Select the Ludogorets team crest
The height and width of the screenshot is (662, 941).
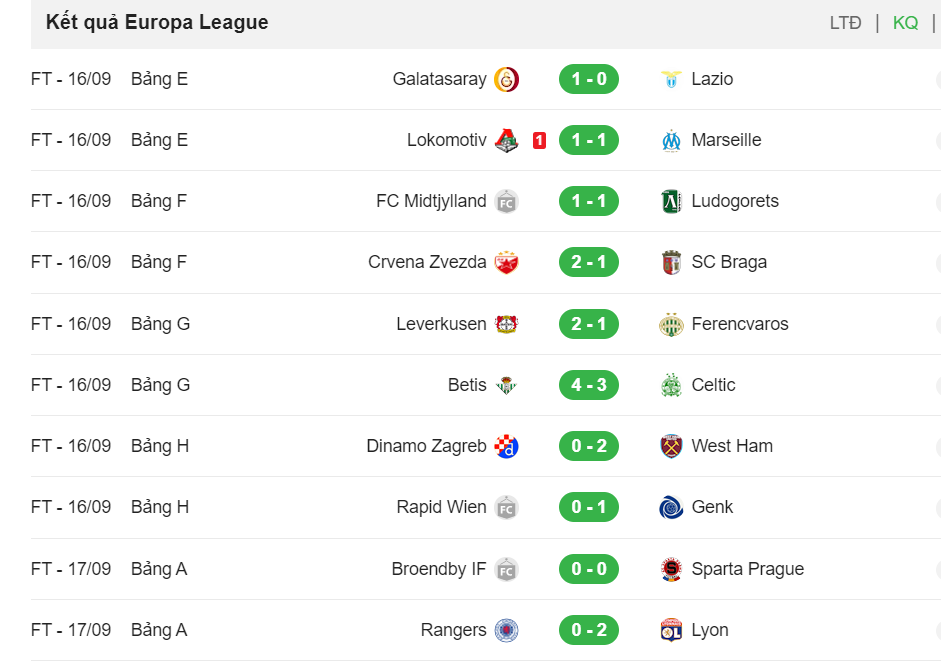click(671, 201)
